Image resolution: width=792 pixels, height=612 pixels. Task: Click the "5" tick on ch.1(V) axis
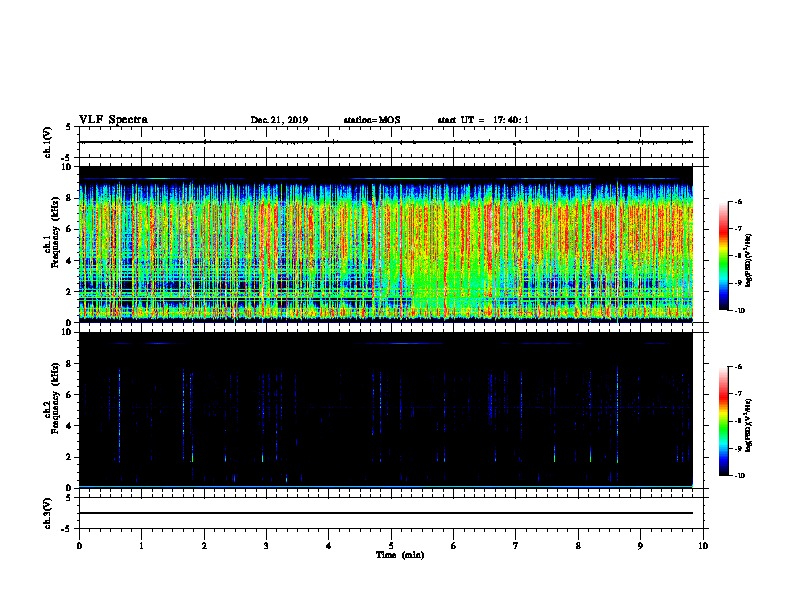click(70, 127)
